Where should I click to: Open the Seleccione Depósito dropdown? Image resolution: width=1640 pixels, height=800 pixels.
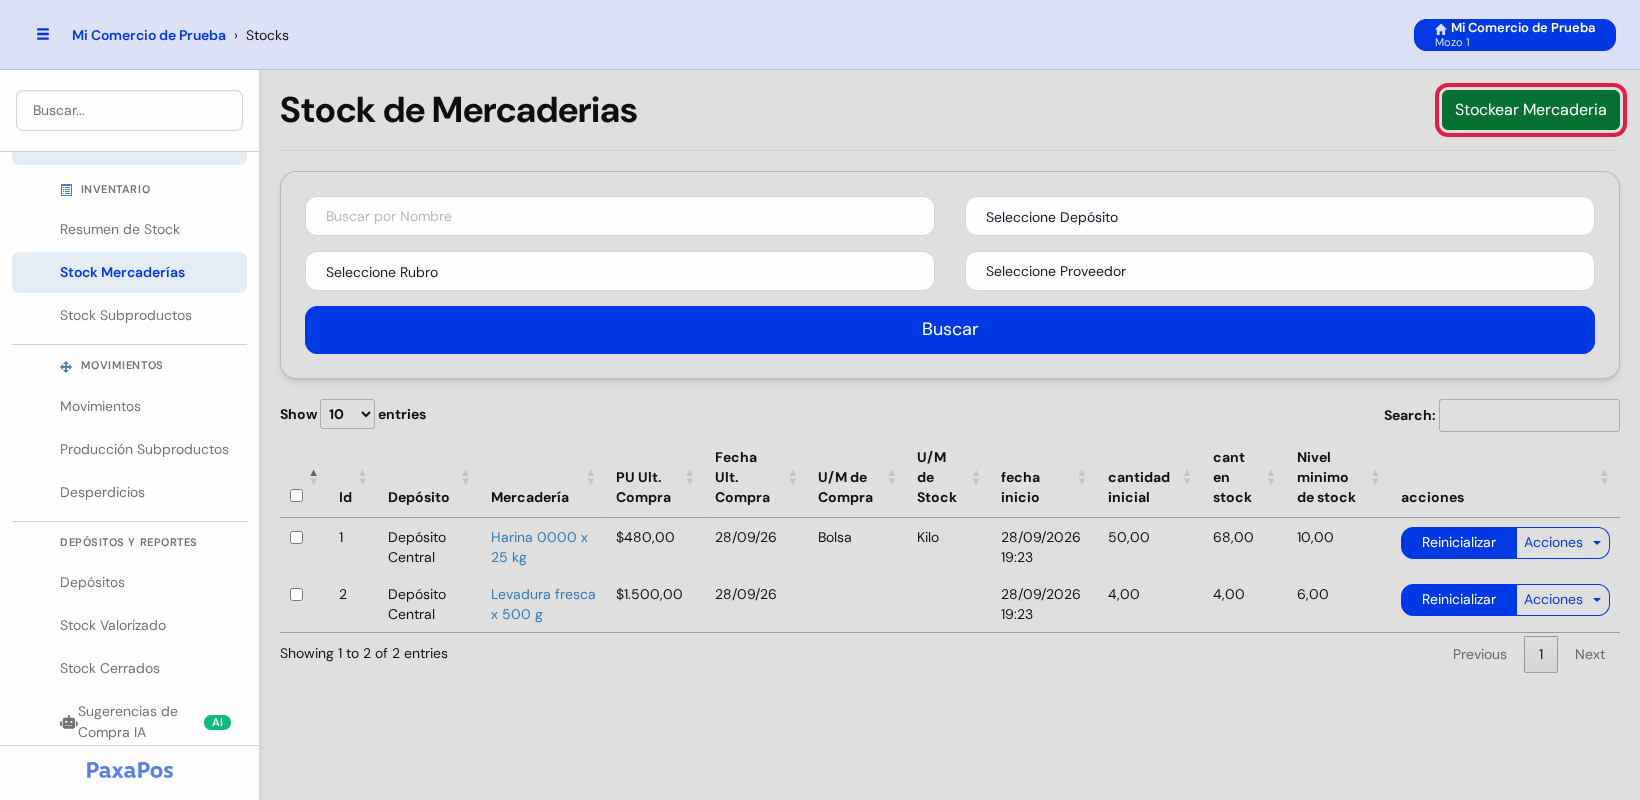point(1279,216)
